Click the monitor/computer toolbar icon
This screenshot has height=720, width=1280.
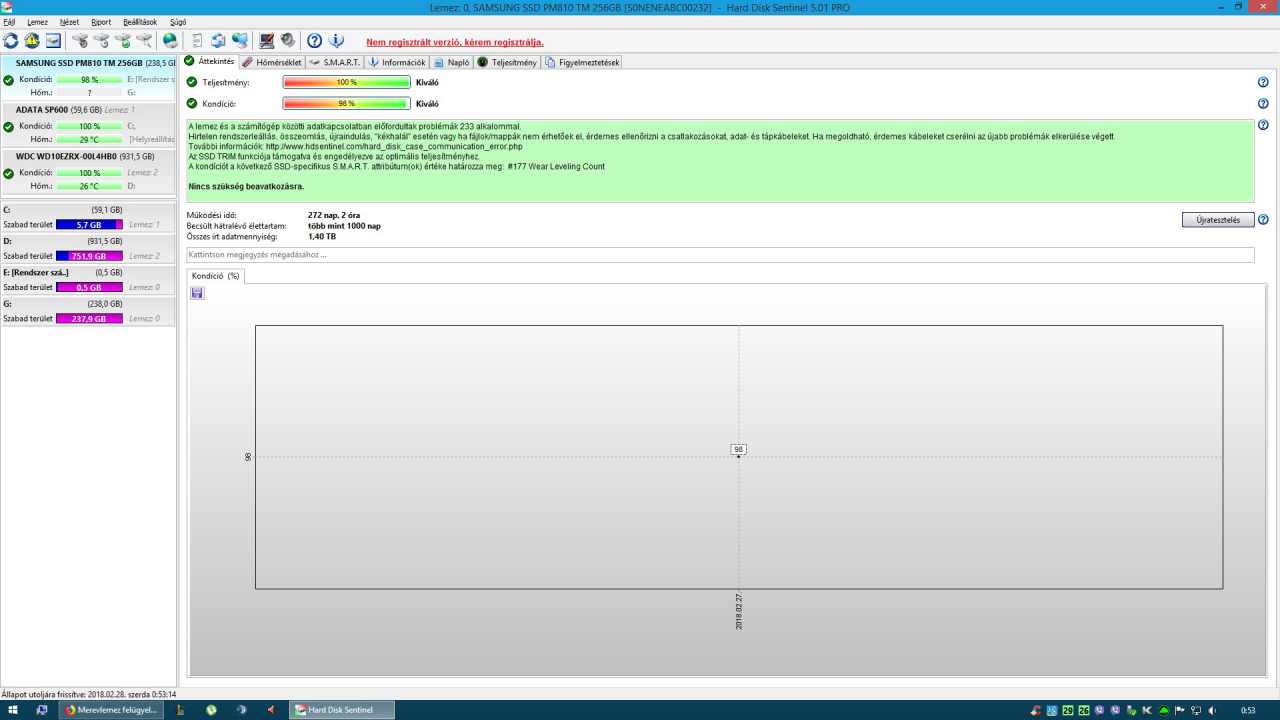[267, 41]
